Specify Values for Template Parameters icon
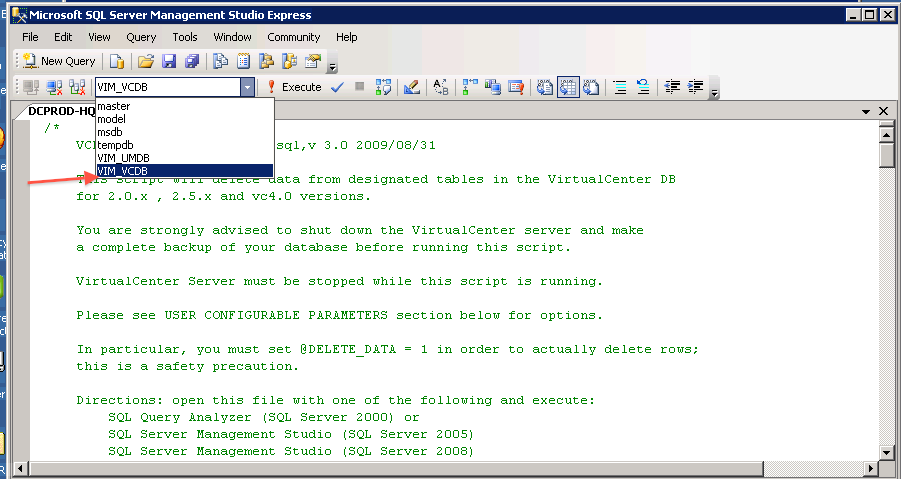The width and height of the screenshot is (901, 479). tap(441, 87)
